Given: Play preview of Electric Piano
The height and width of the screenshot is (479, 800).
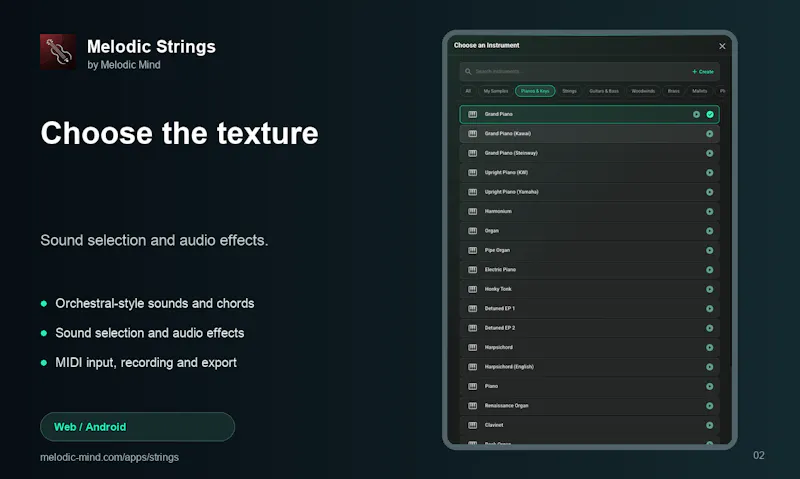Looking at the screenshot, I should (x=709, y=269).
